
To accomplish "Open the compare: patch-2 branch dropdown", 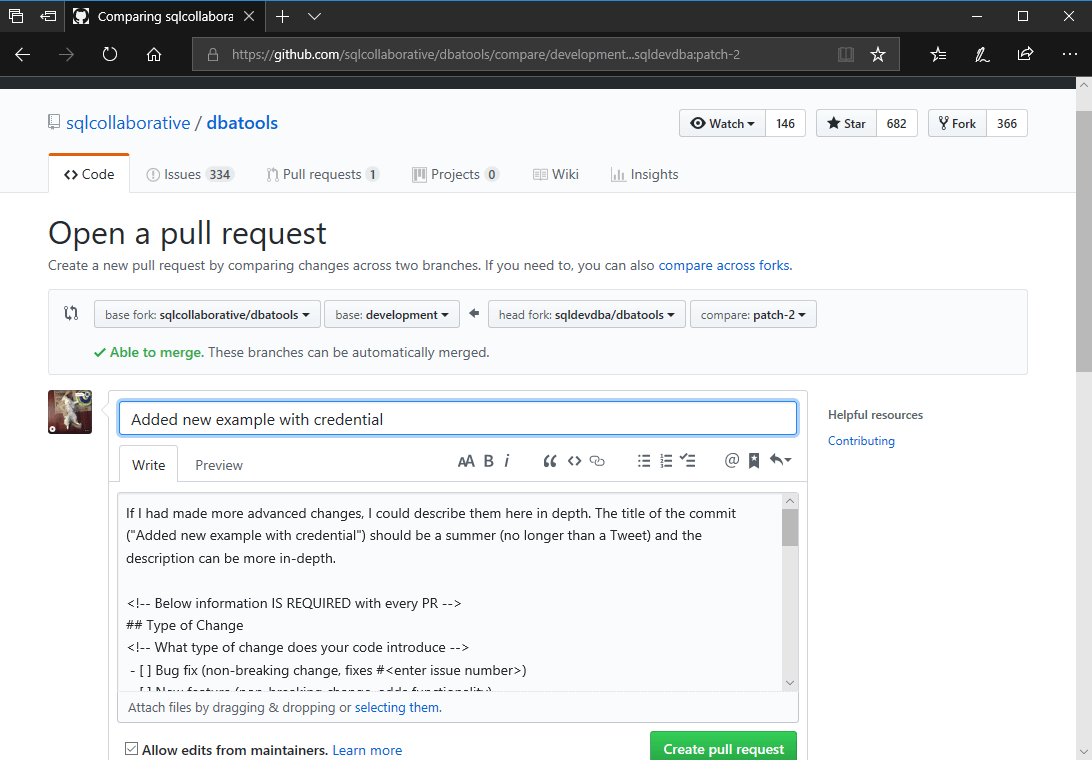I will coord(753,315).
